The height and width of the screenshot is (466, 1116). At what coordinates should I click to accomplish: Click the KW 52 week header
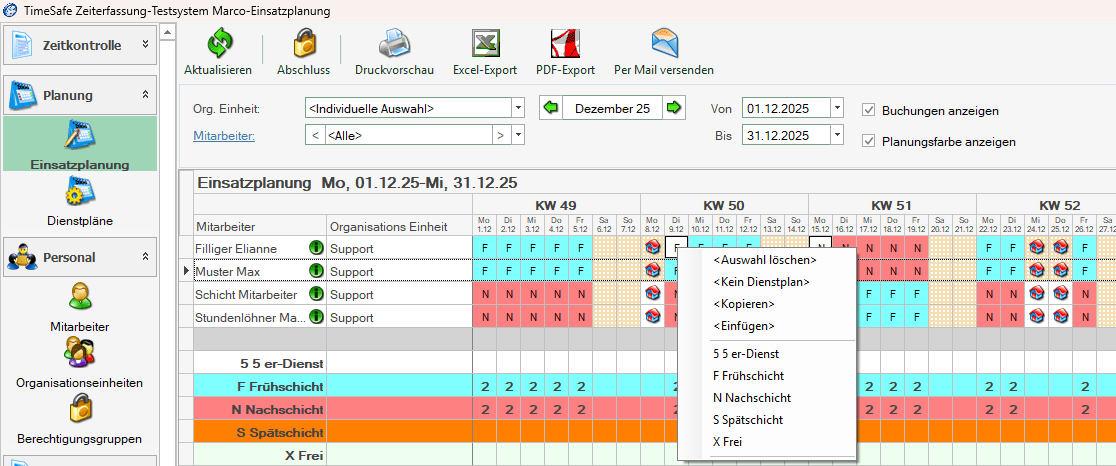(x=1060, y=206)
